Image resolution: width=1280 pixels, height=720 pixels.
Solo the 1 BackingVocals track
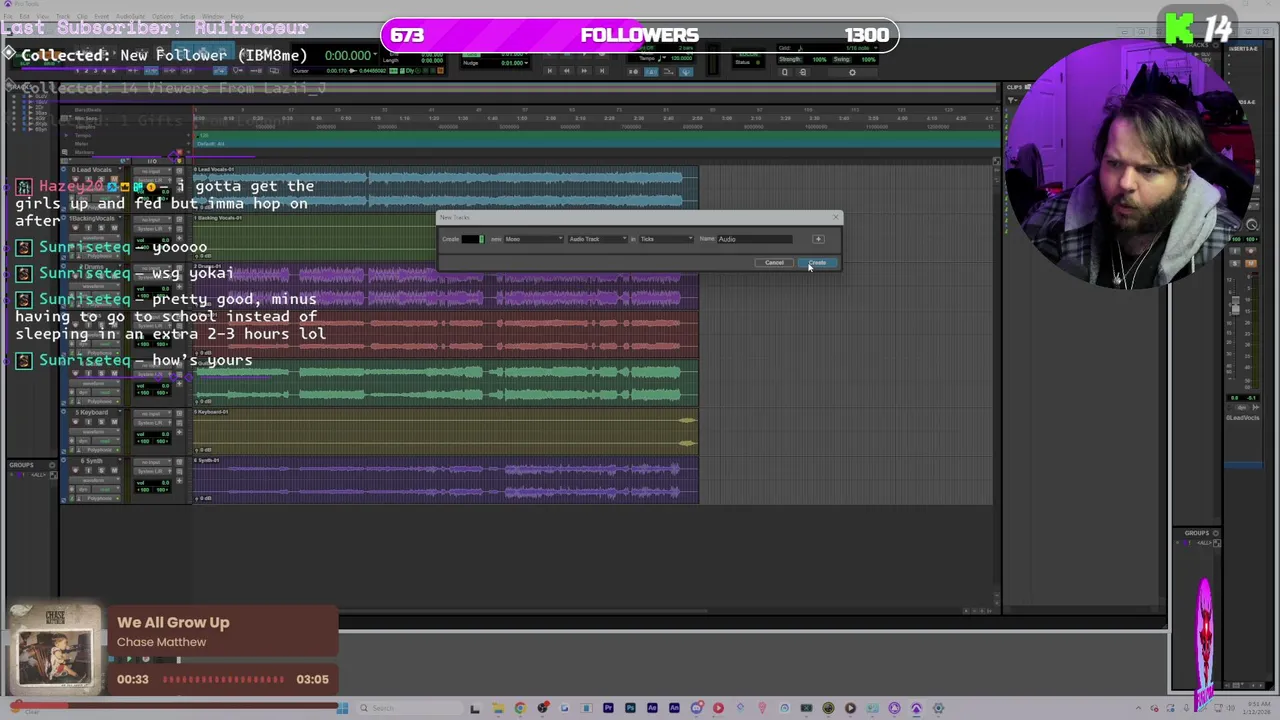101,228
